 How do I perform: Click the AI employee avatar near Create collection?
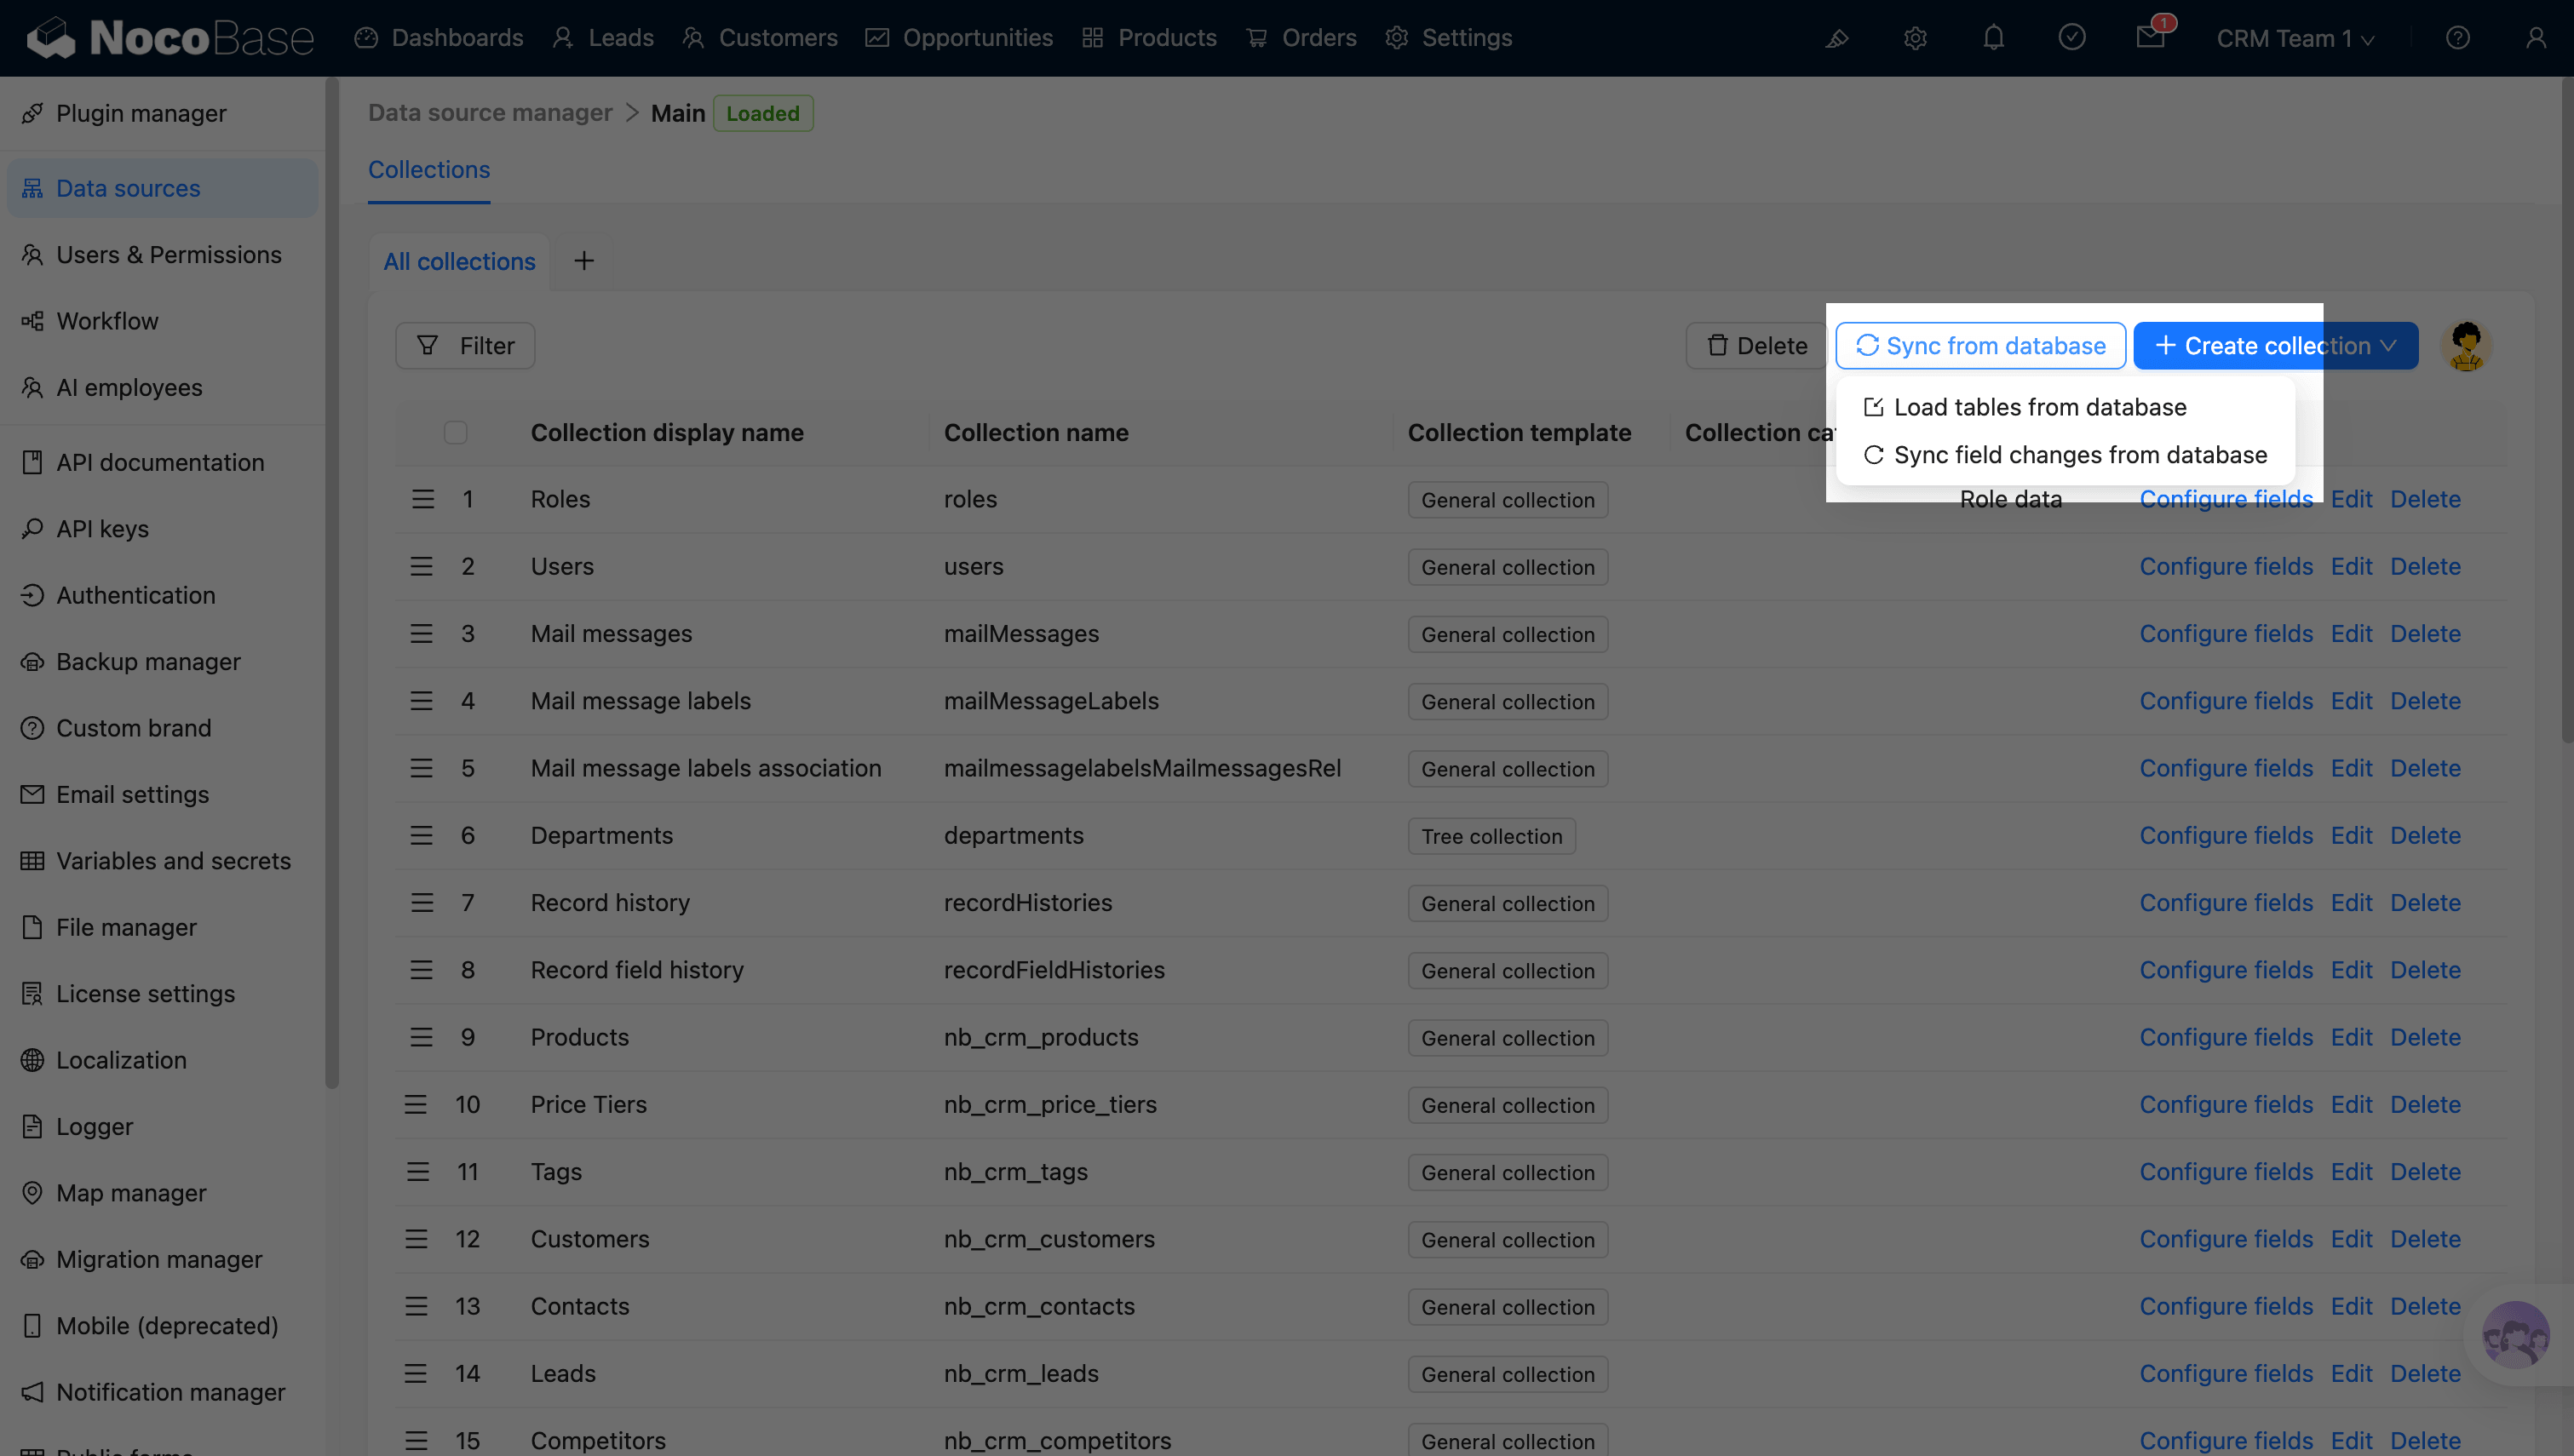pyautogui.click(x=2465, y=346)
